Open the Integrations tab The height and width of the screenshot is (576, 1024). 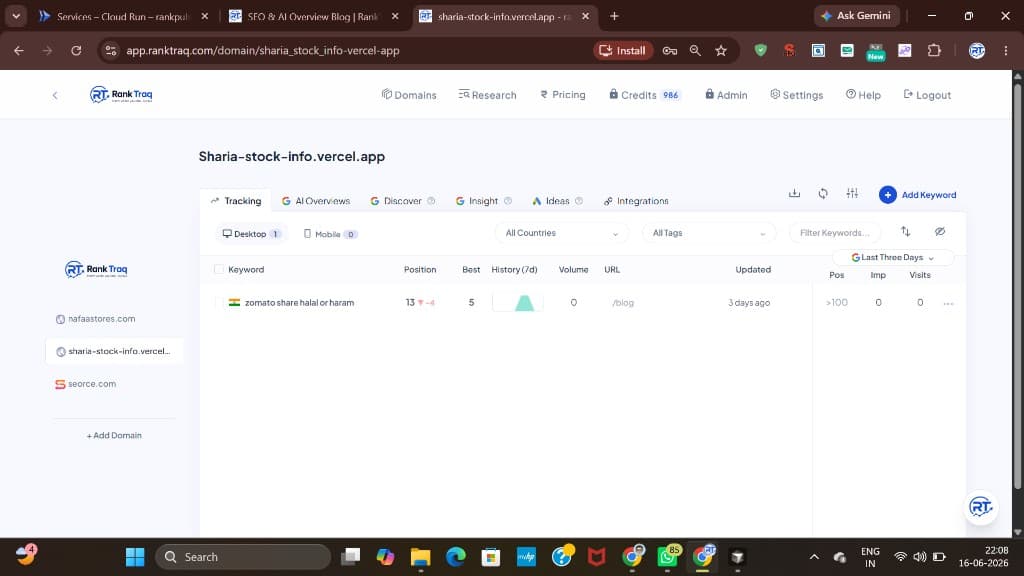click(636, 200)
